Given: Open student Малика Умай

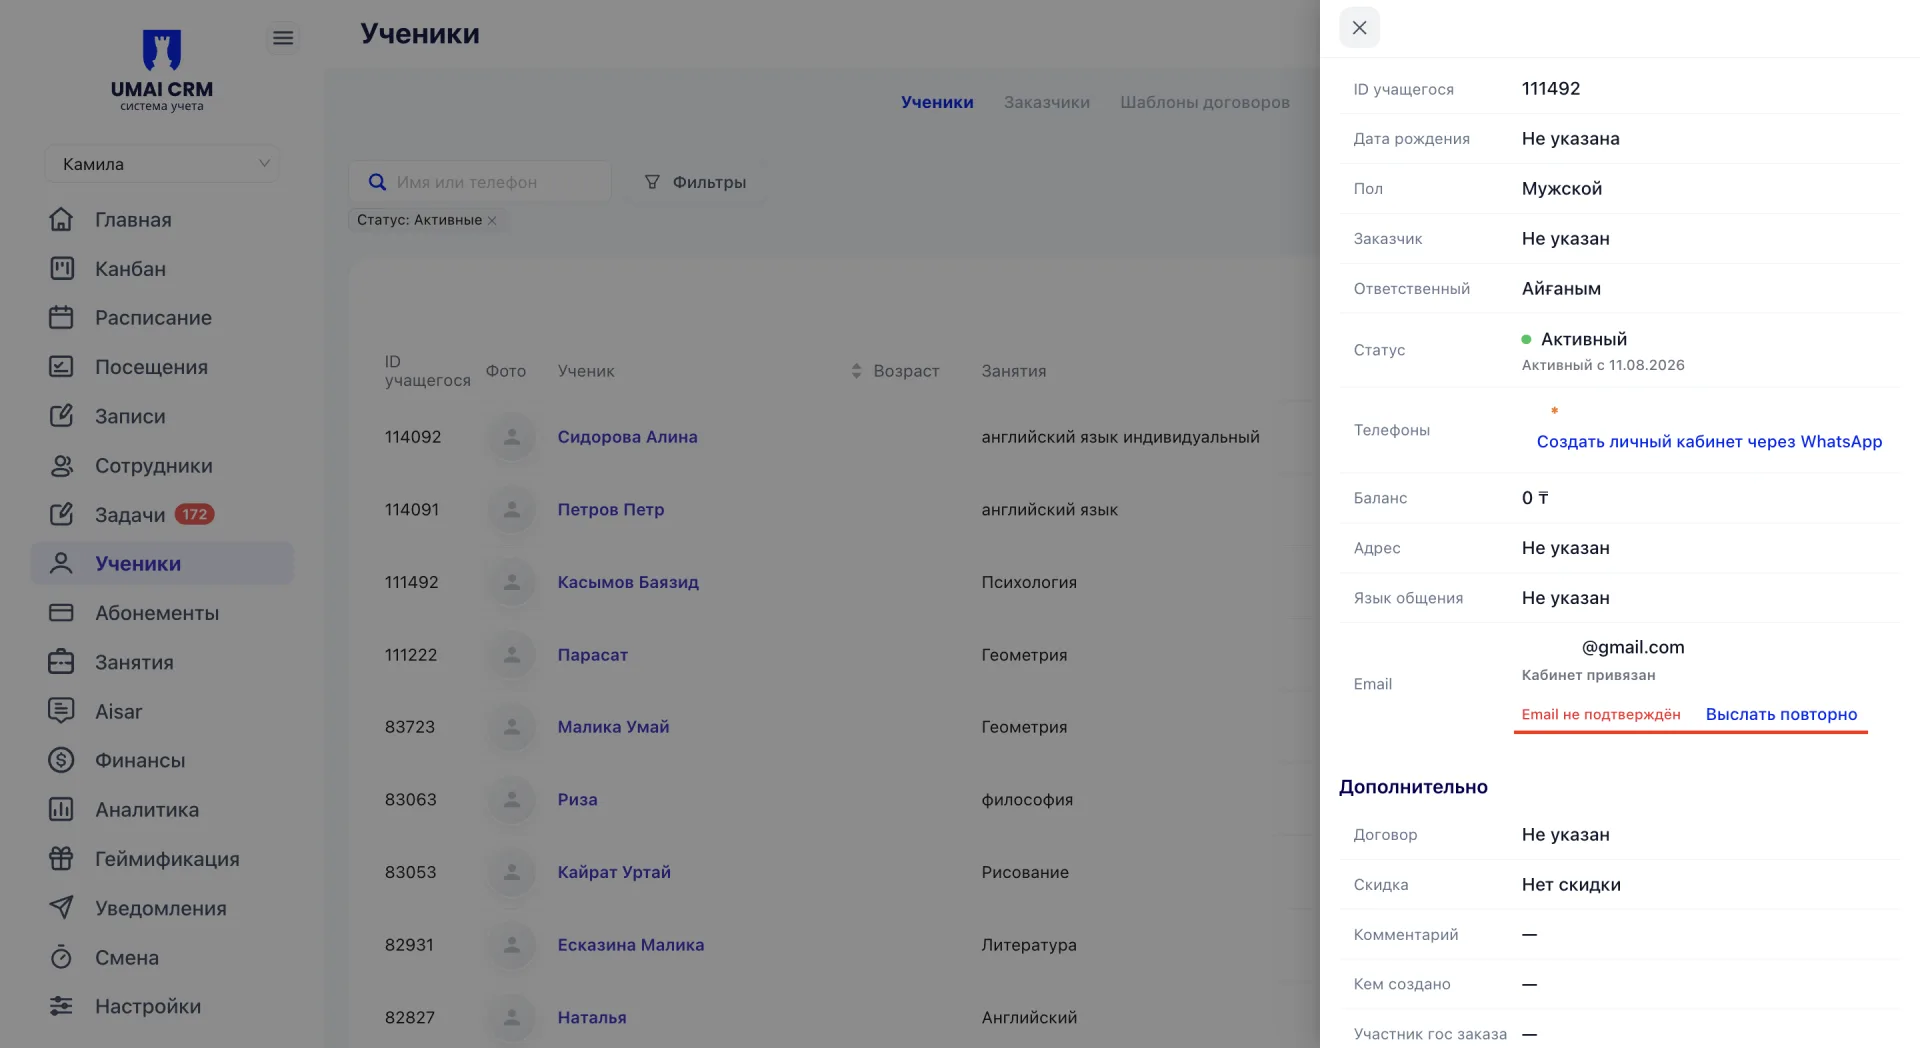Looking at the screenshot, I should (613, 727).
